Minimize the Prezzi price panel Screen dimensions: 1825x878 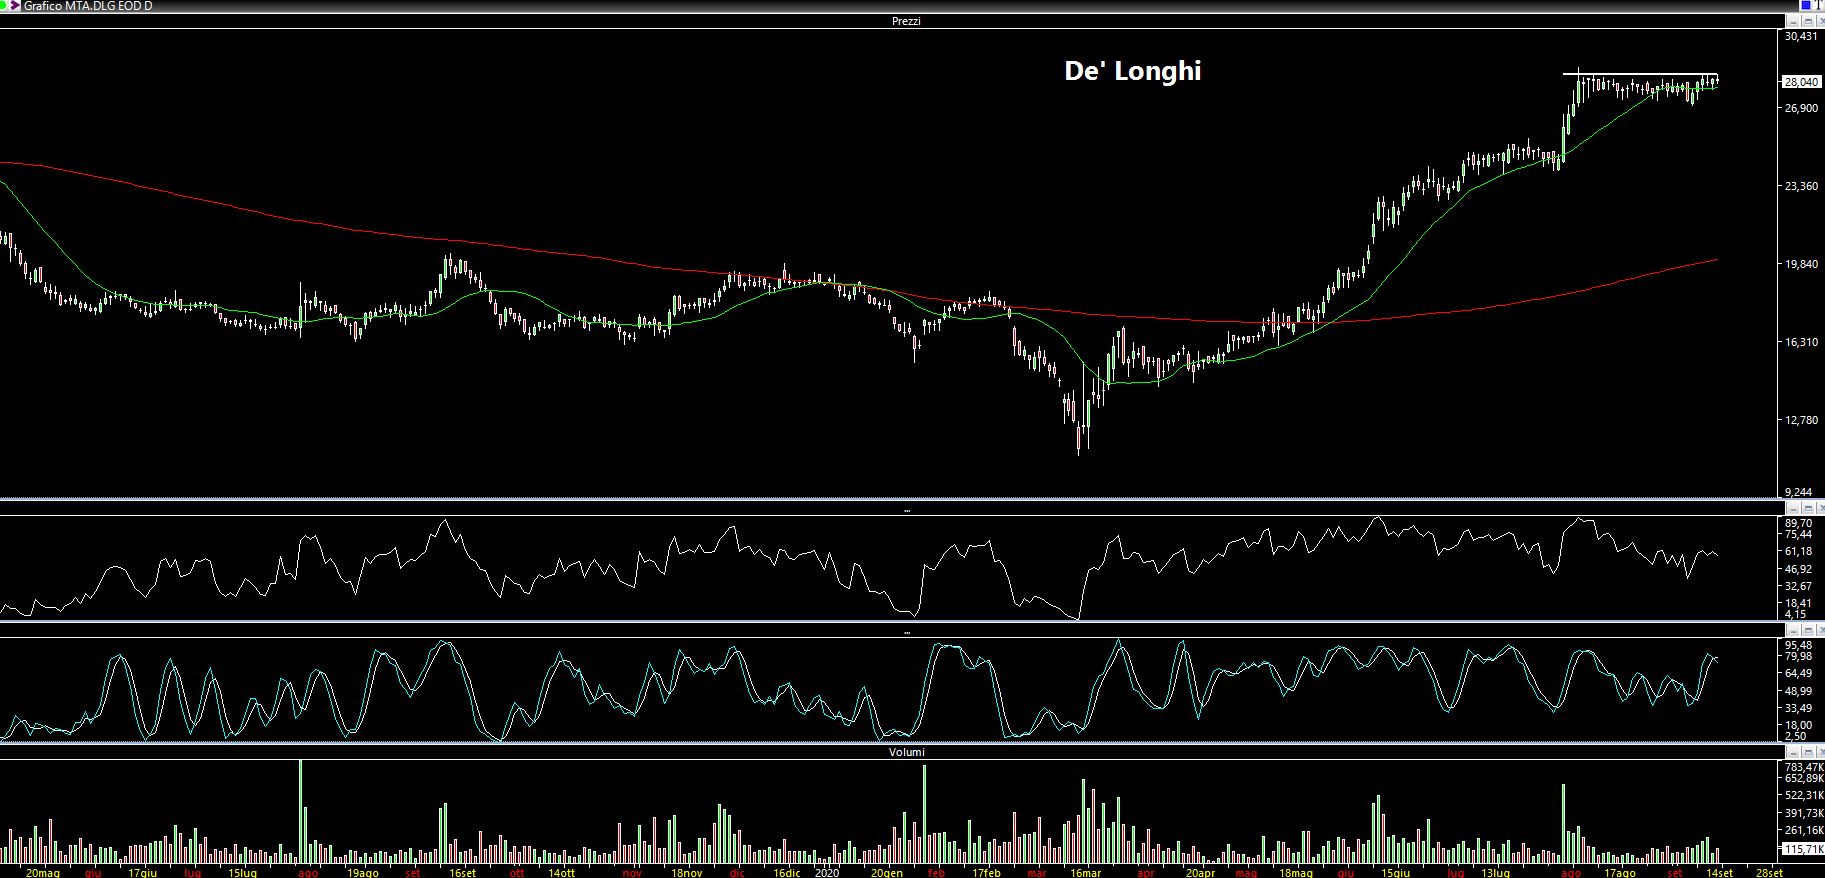click(1793, 21)
